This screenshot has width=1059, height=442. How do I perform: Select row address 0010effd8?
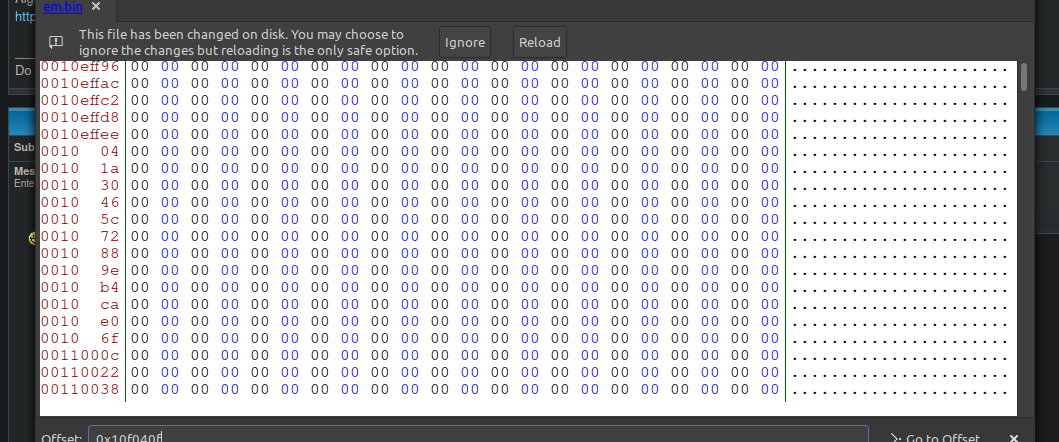(80, 118)
